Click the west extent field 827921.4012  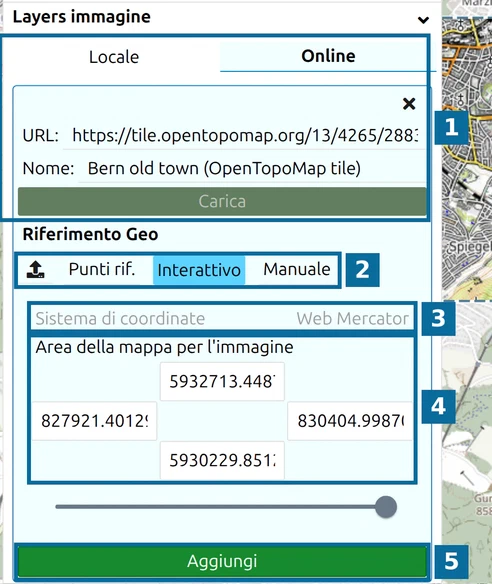[x=94, y=421]
